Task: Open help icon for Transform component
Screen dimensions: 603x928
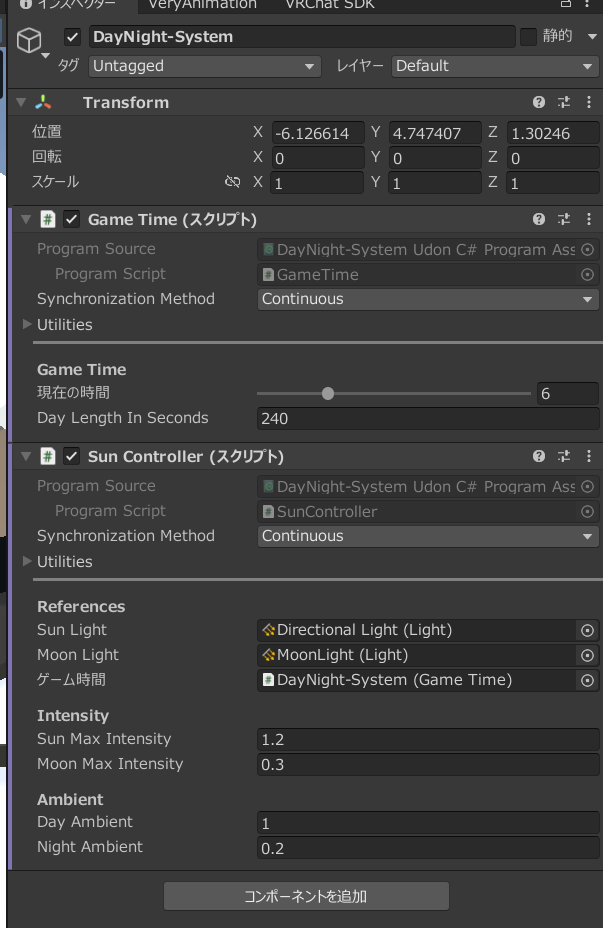Action: [x=539, y=103]
